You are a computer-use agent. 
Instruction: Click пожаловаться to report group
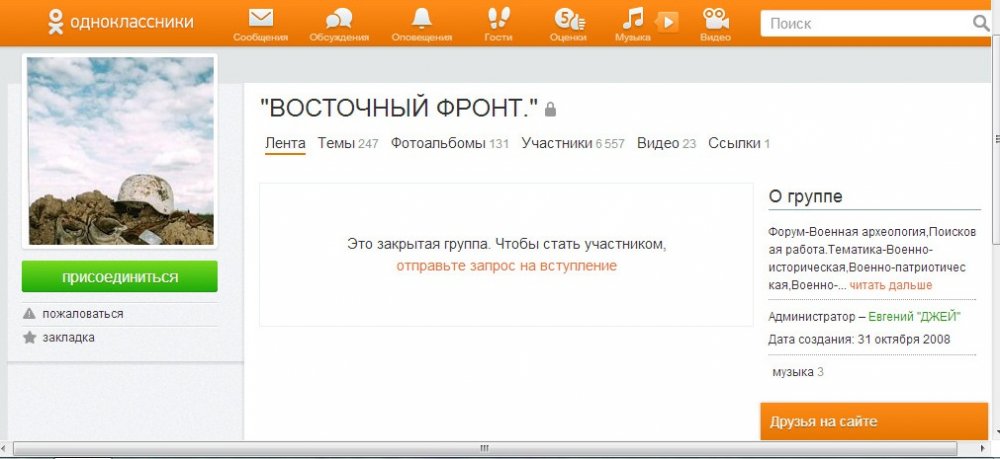pyautogui.click(x=82, y=313)
